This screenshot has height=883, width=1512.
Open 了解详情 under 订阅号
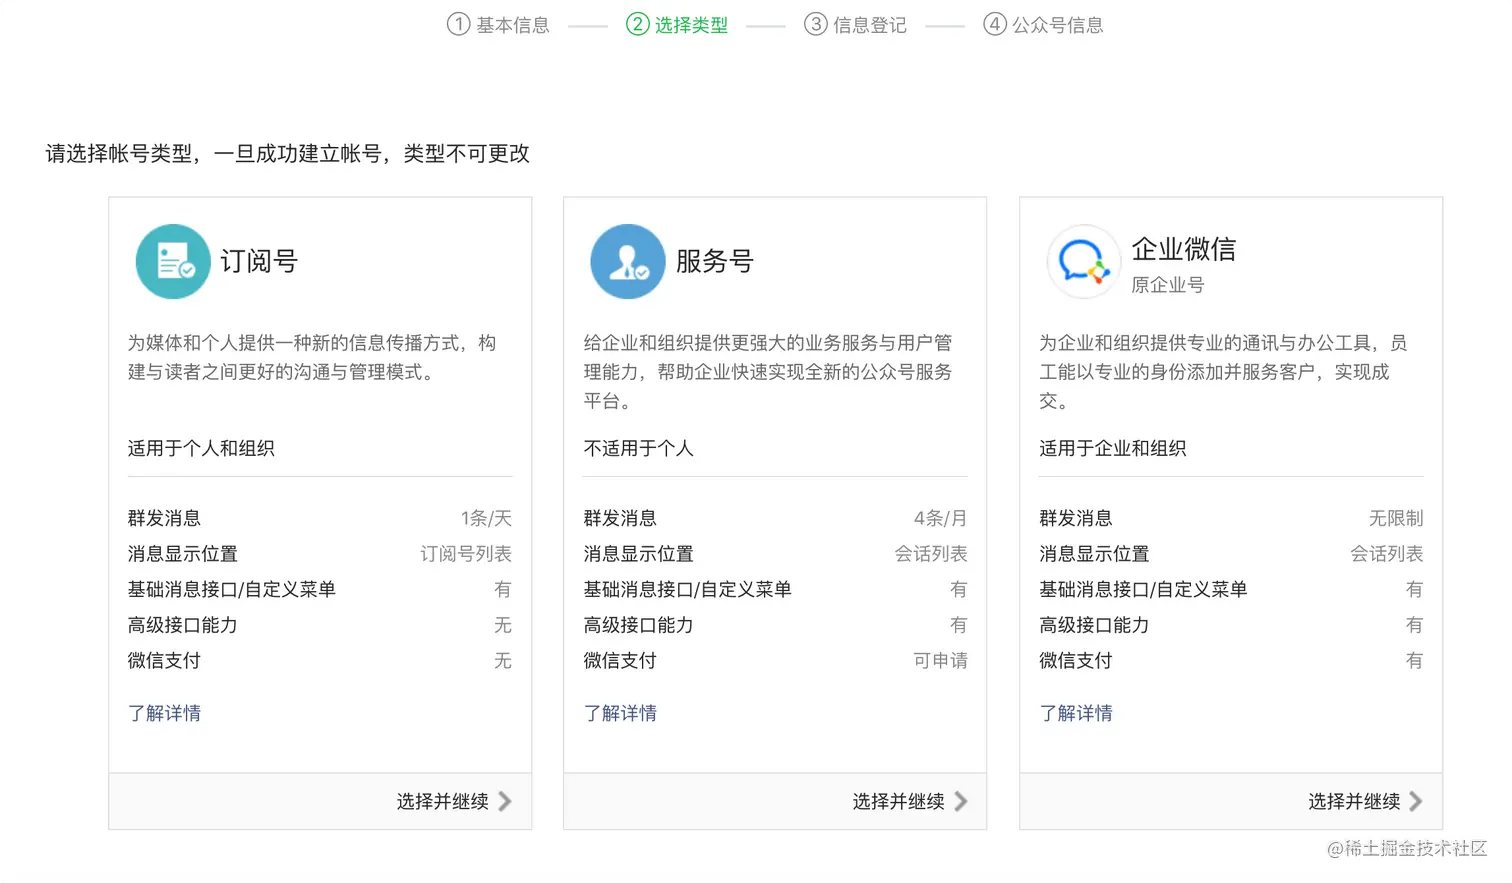click(165, 713)
